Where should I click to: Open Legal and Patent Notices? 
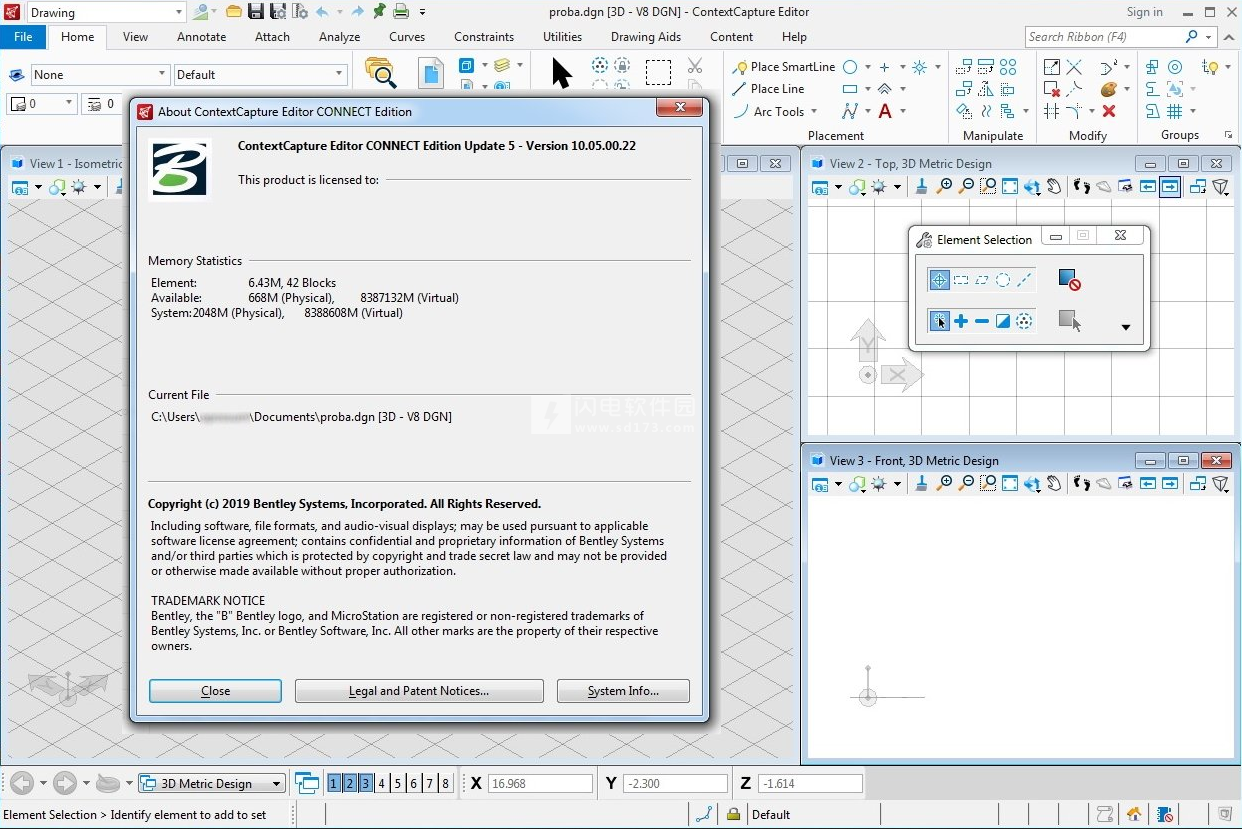[x=419, y=691]
